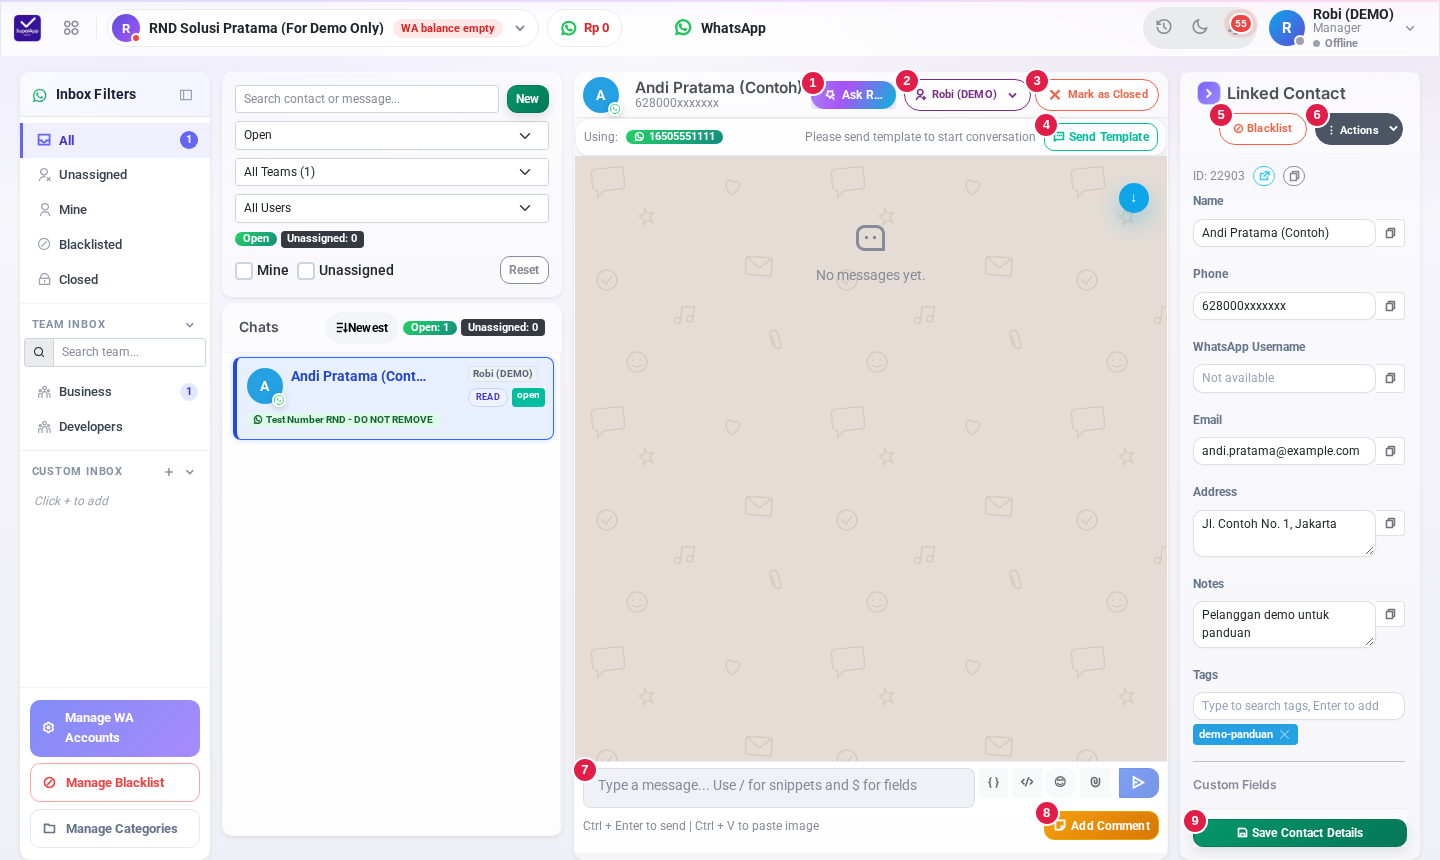Insert fields with curly braces icon
Image resolution: width=1440 pixels, height=860 pixels.
pyautogui.click(x=993, y=782)
